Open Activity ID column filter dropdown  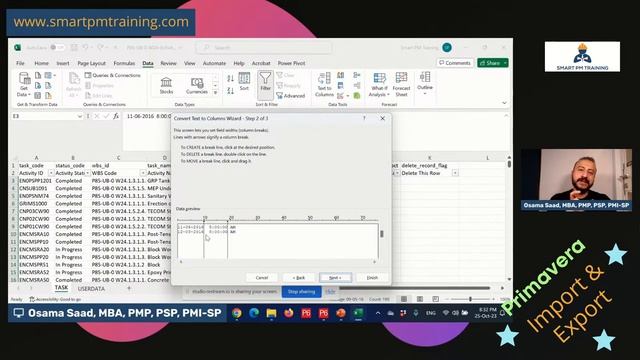(x=51, y=173)
